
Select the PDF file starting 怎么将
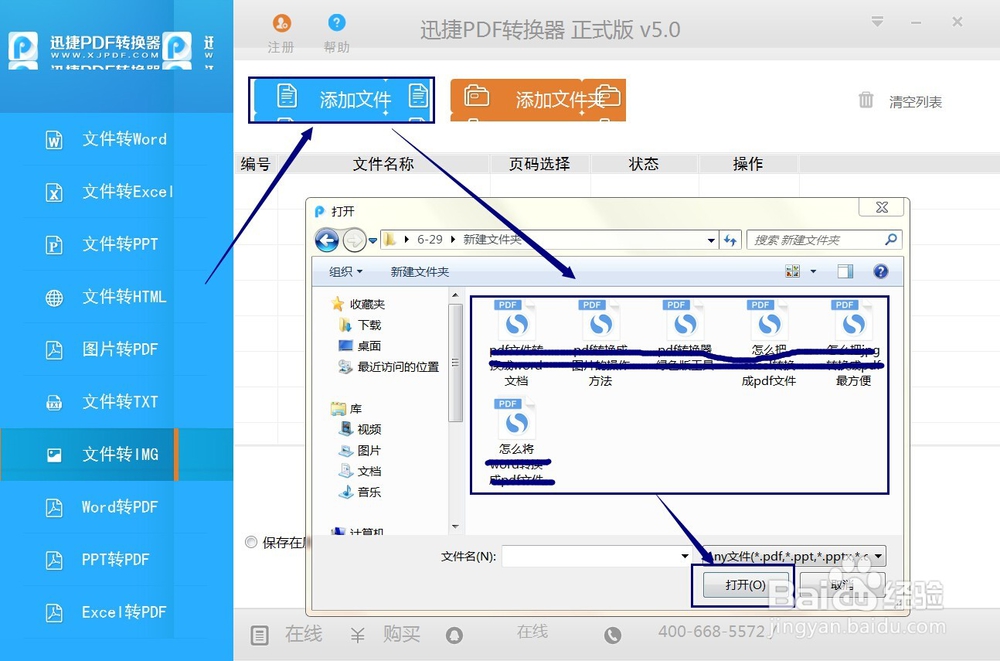click(517, 442)
